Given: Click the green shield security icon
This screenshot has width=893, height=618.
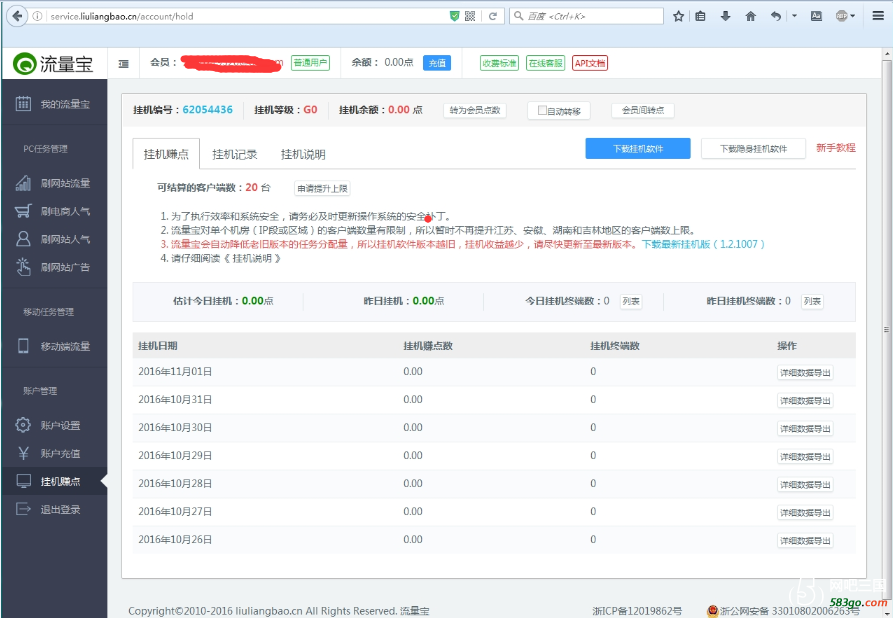Looking at the screenshot, I should coord(454,17).
